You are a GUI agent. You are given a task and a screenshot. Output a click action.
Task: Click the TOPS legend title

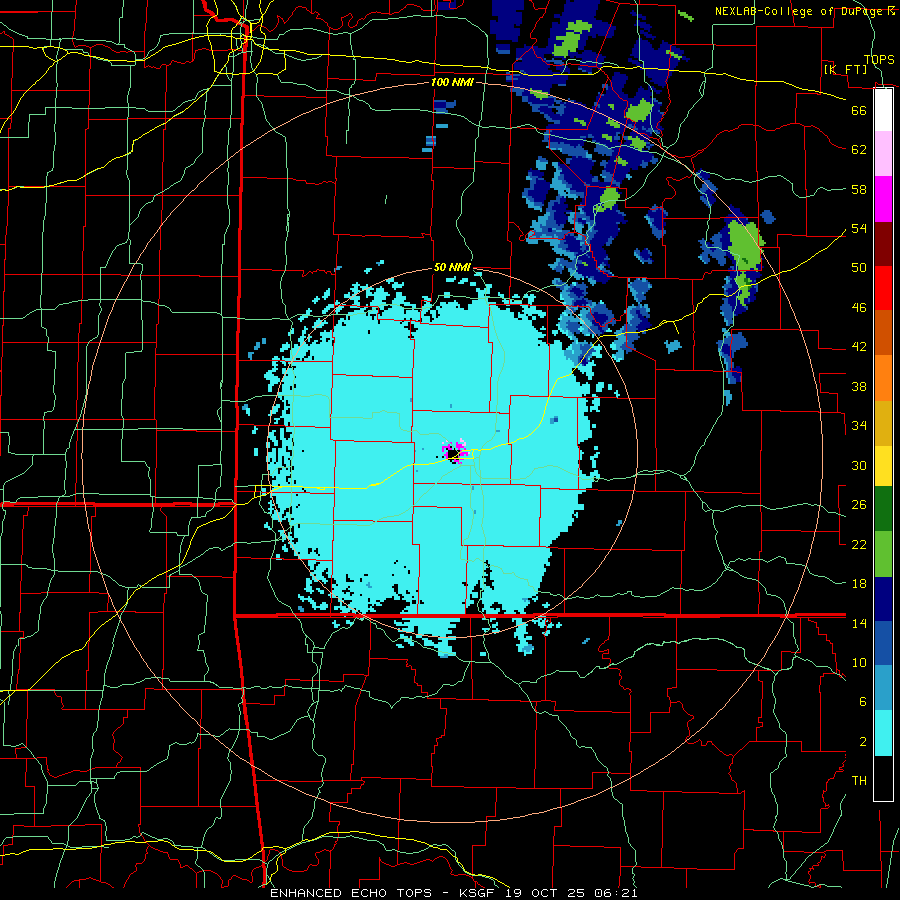tap(879, 59)
